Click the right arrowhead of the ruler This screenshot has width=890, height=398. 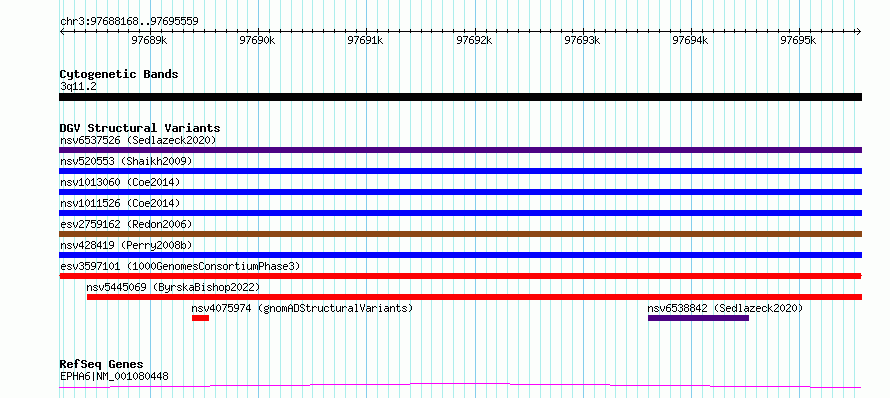[x=859, y=31]
